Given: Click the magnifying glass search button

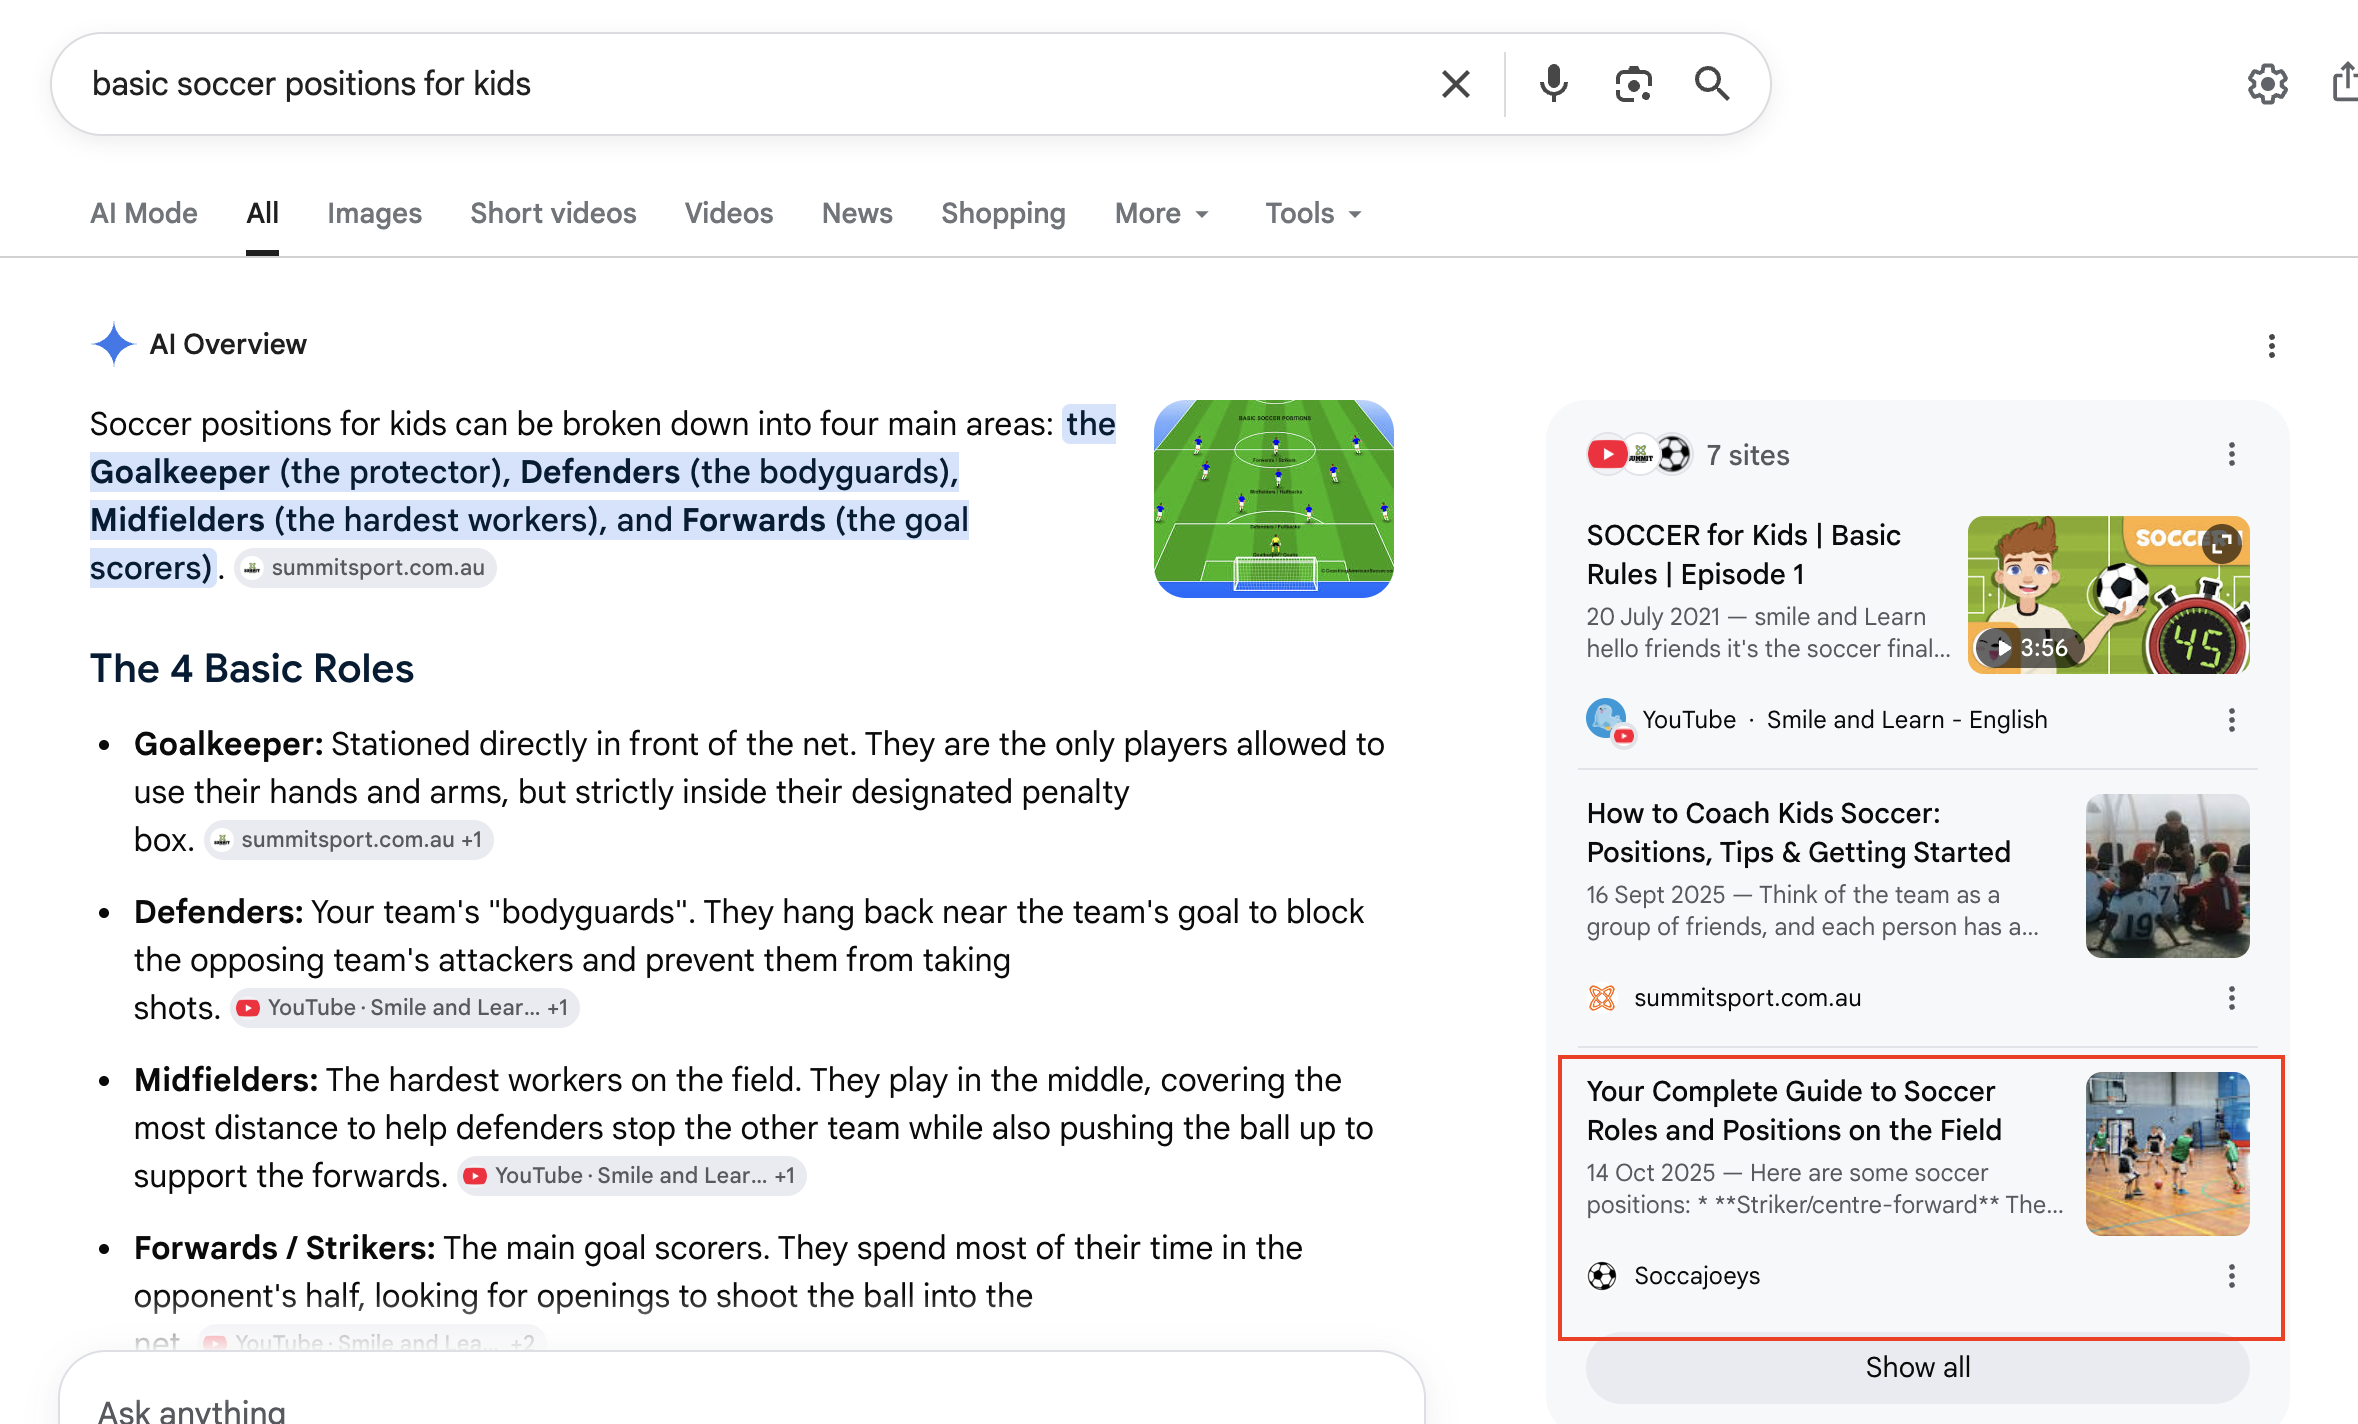Looking at the screenshot, I should pyautogui.click(x=1712, y=84).
